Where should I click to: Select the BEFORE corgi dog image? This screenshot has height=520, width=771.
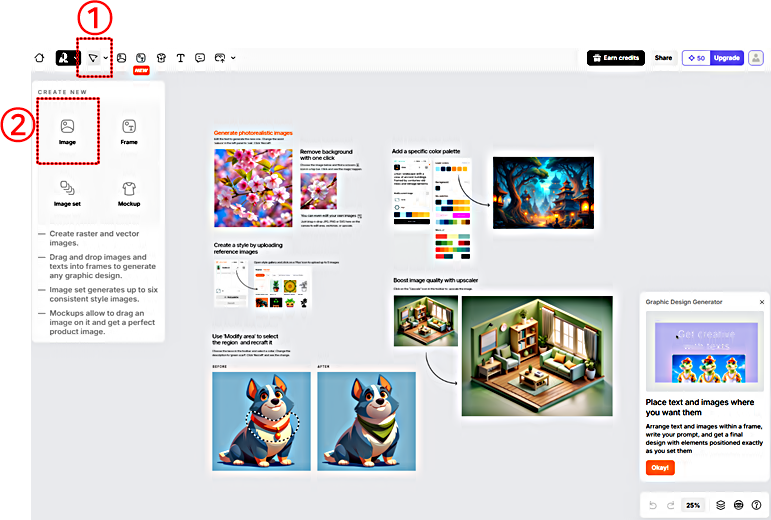[x=261, y=421]
